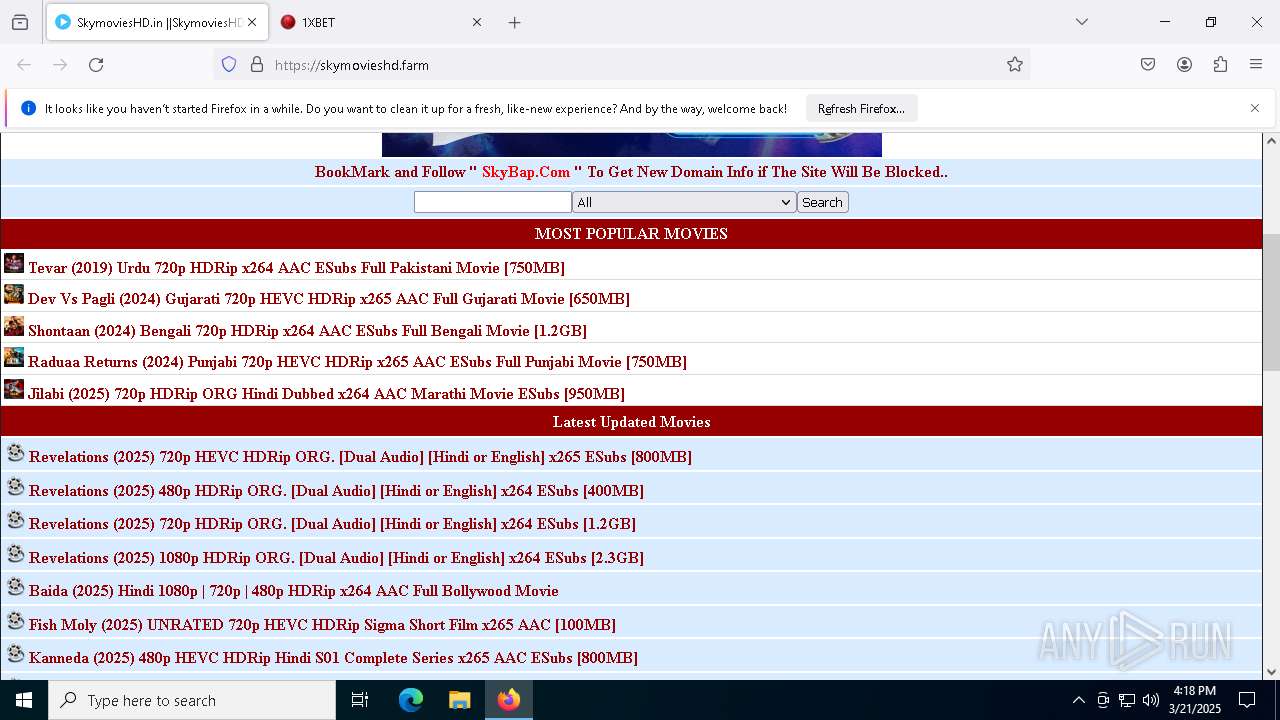
Task: Open the All category dropdown
Action: point(684,202)
